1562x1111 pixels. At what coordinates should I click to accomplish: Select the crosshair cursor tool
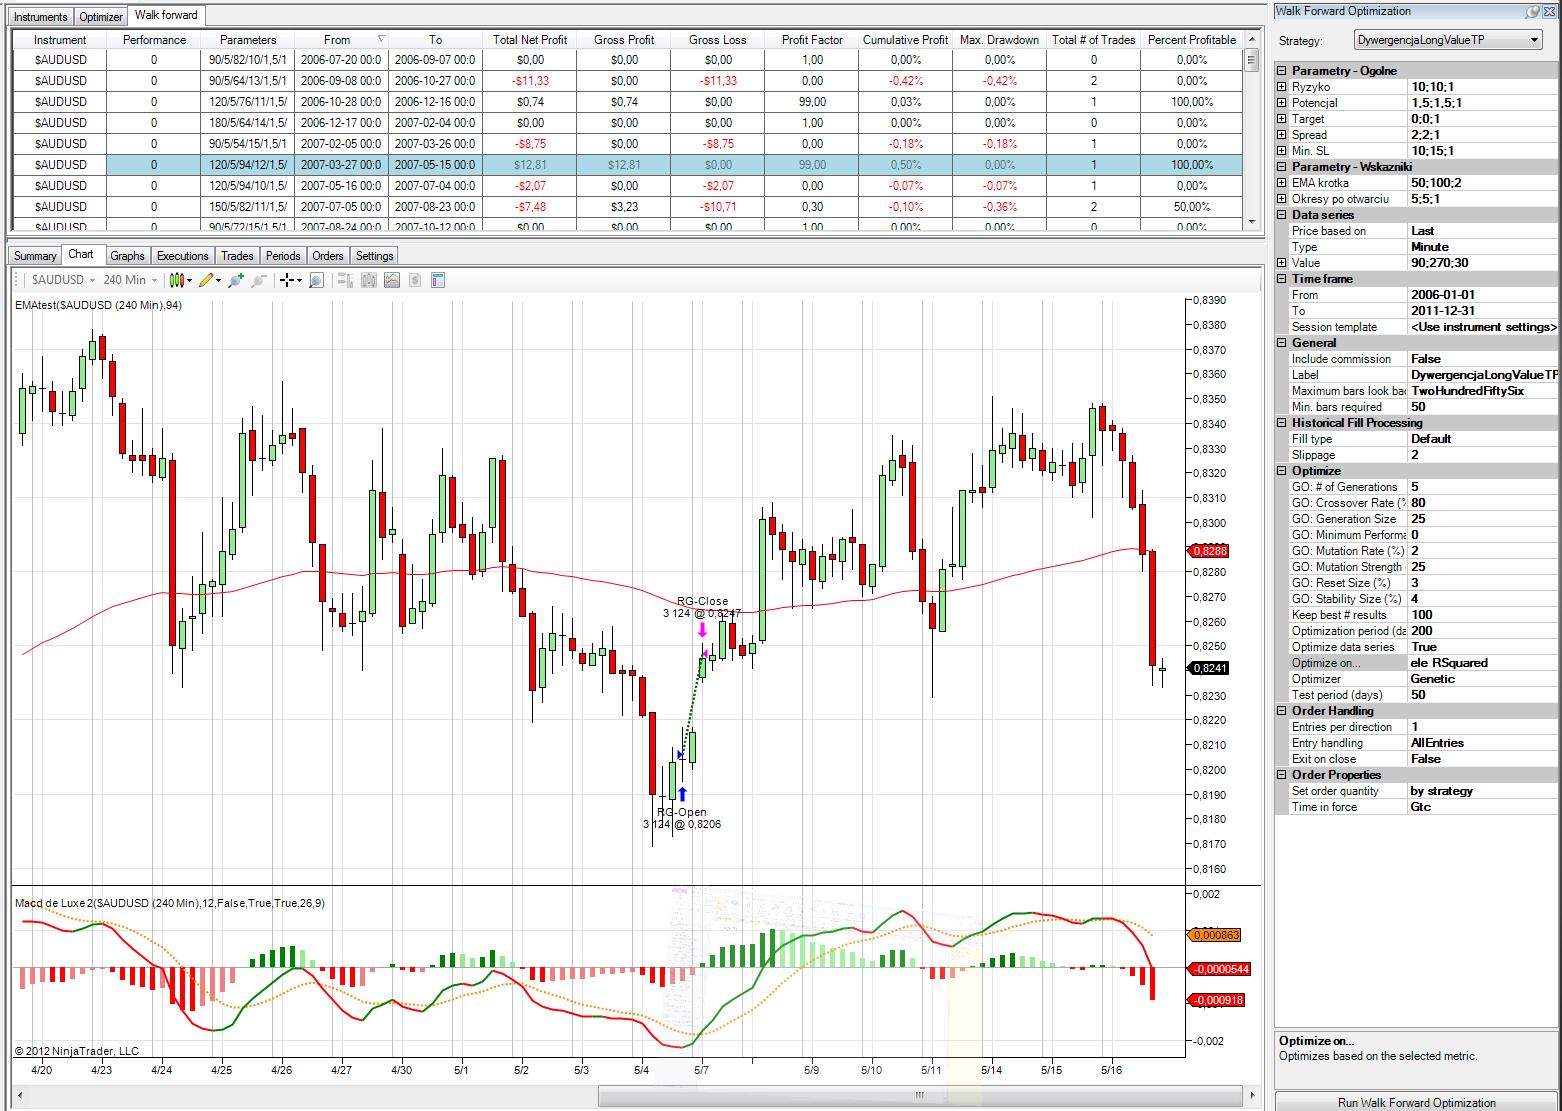click(289, 280)
